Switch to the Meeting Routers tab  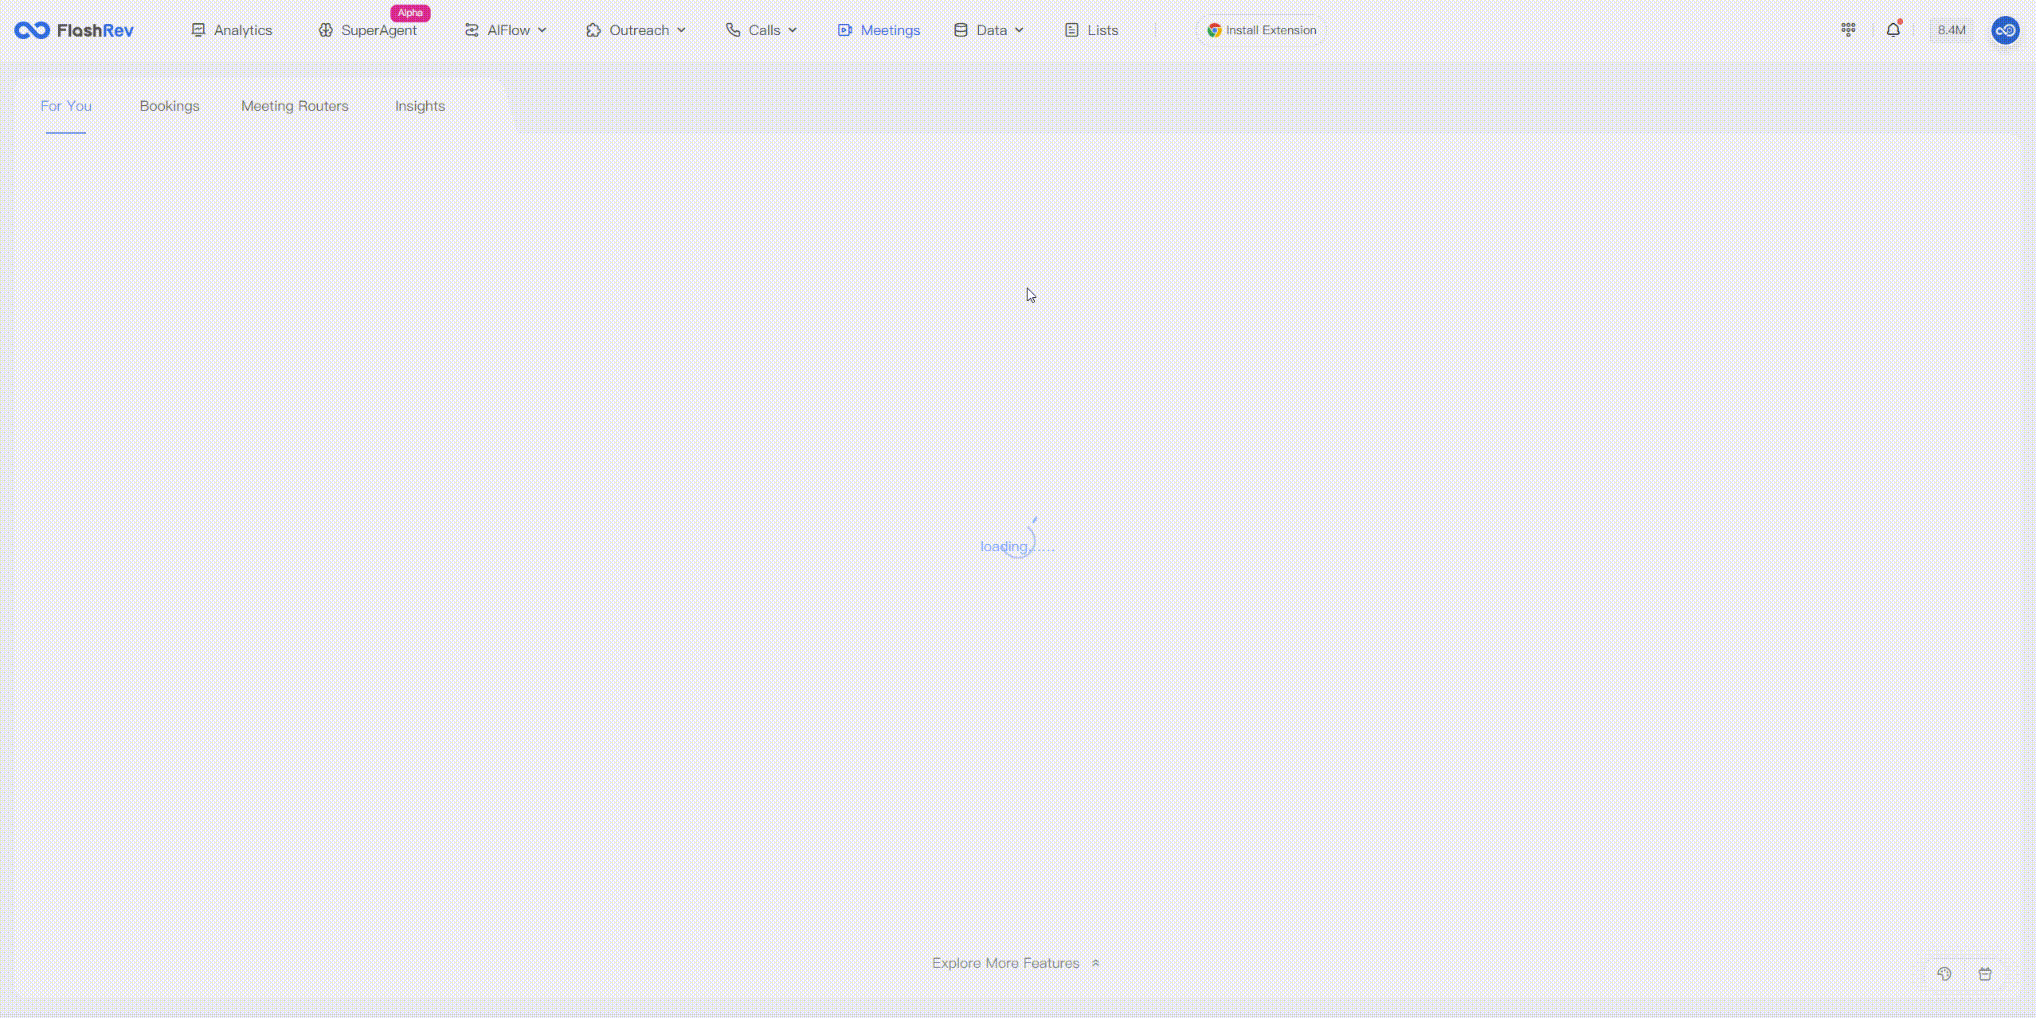click(294, 106)
